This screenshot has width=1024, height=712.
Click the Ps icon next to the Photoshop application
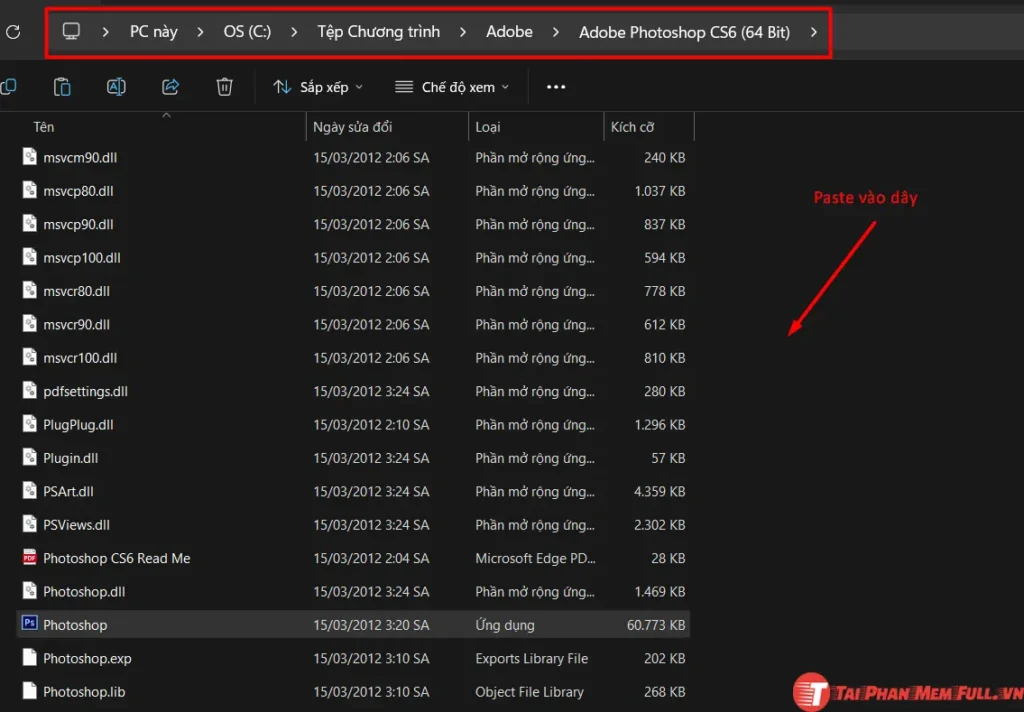click(x=29, y=624)
